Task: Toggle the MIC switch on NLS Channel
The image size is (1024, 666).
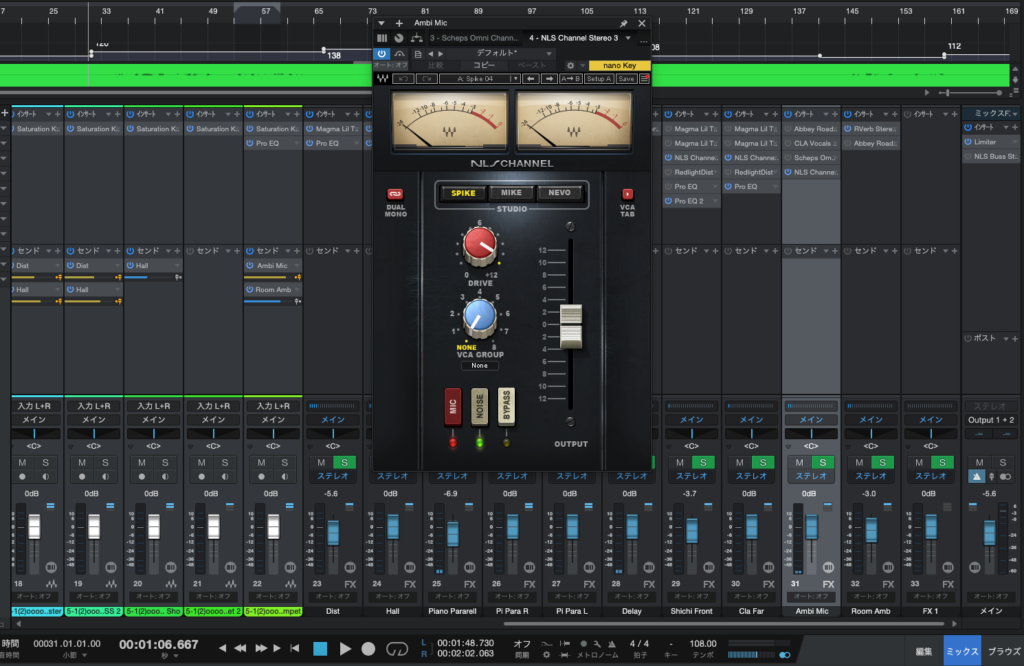Action: tap(453, 407)
